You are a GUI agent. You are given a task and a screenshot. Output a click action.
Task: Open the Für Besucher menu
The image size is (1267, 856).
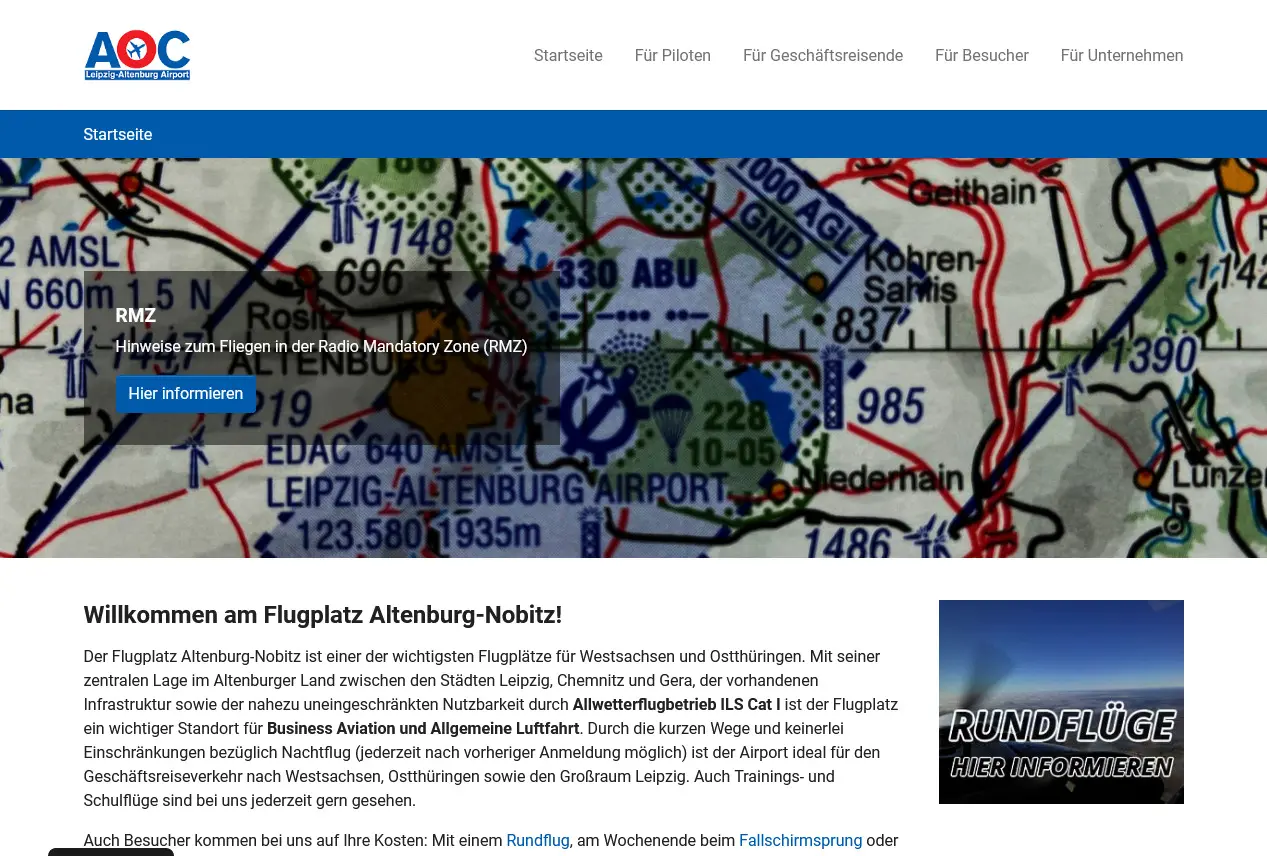point(982,56)
